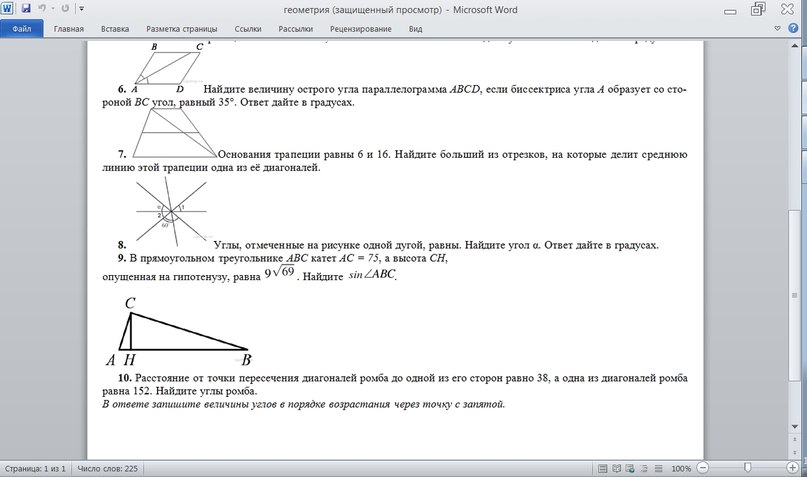The image size is (807, 477).
Task: Repeat the last action with redo icon
Action: (x=65, y=9)
